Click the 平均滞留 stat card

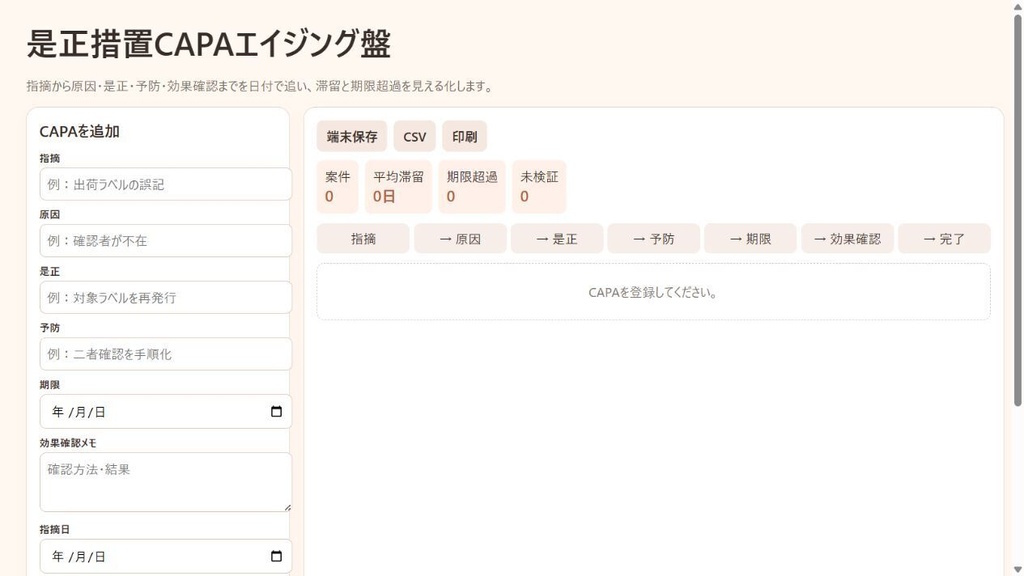point(398,187)
